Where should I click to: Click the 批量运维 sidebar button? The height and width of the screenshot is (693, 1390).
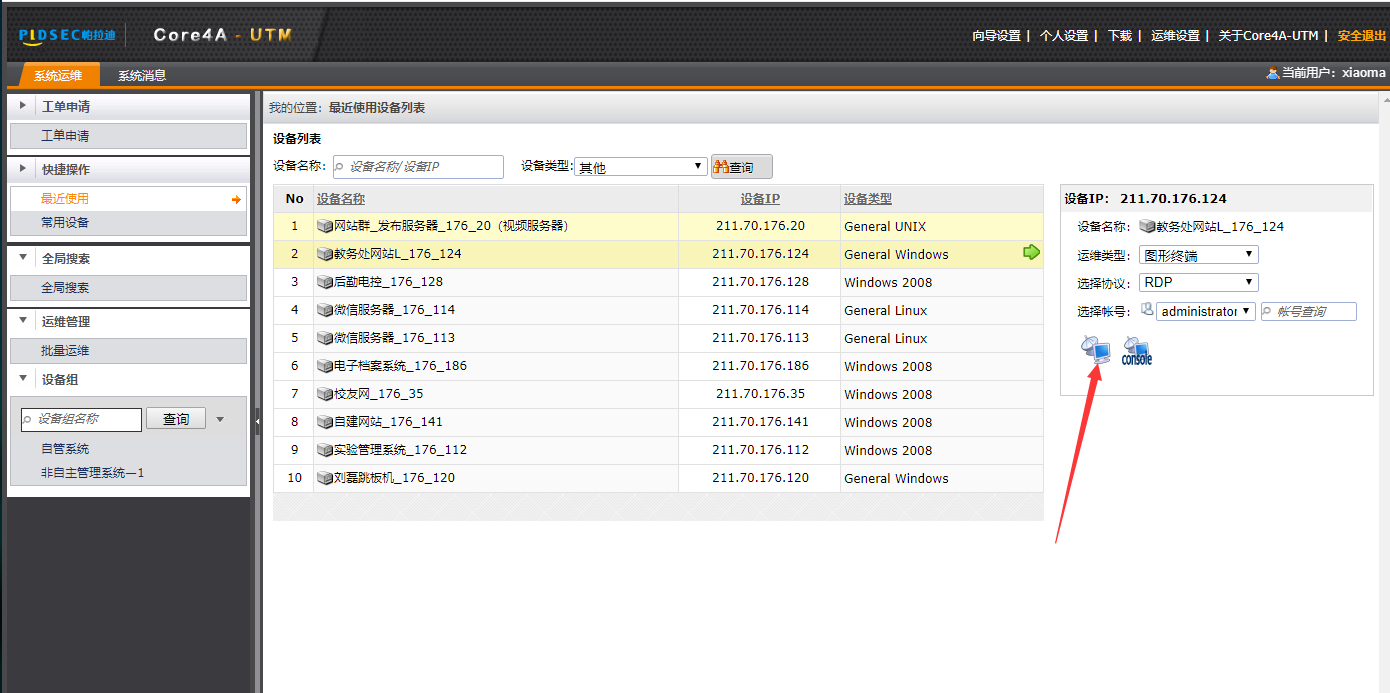128,350
